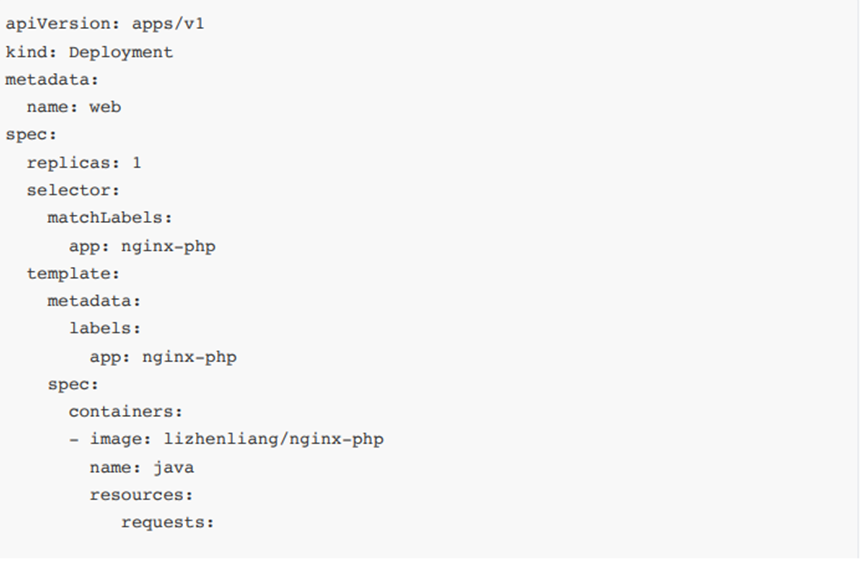
Task: Click app: nginx-php under matchLabels
Action: tap(141, 245)
